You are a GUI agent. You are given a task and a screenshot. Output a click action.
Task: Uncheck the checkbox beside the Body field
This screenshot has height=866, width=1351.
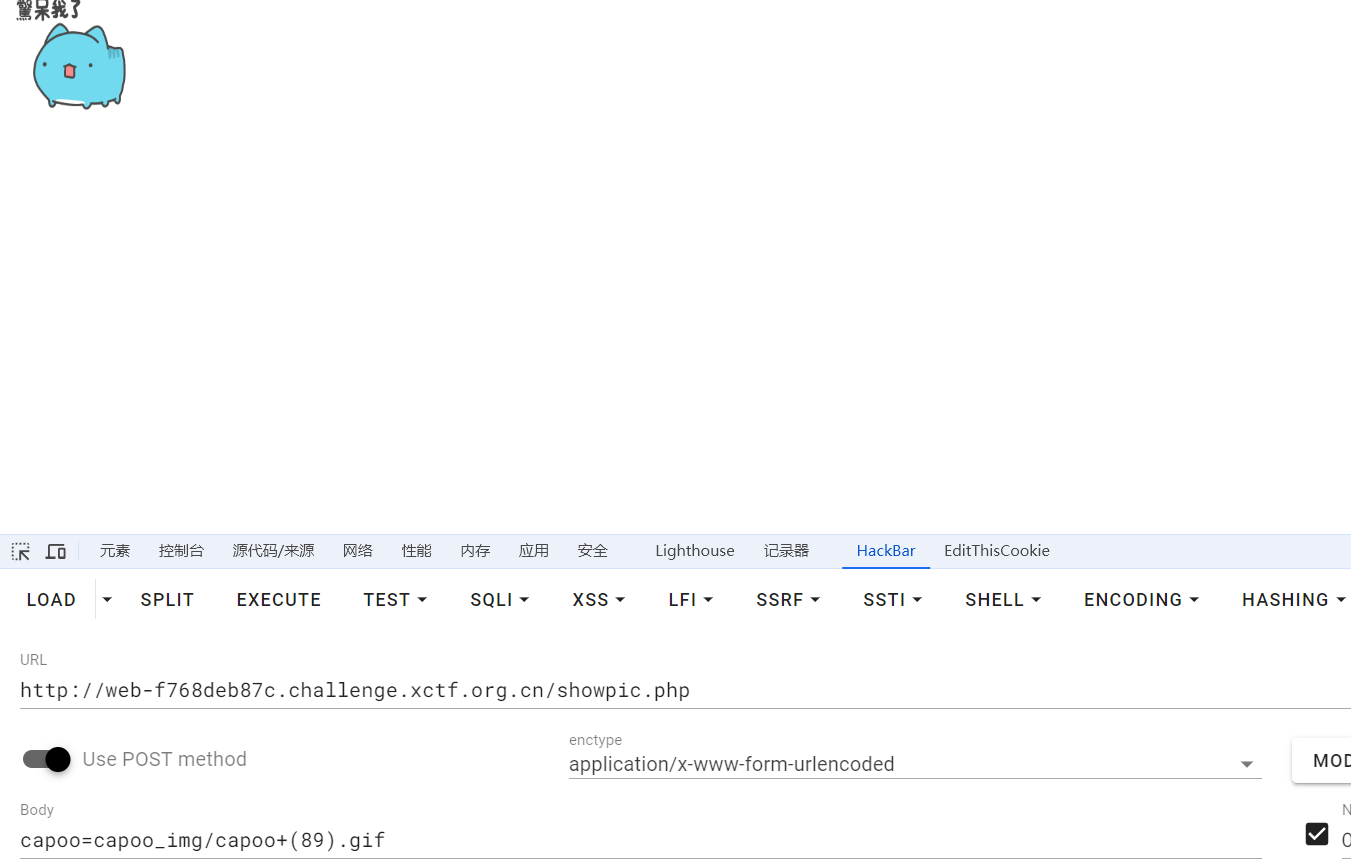click(1317, 834)
